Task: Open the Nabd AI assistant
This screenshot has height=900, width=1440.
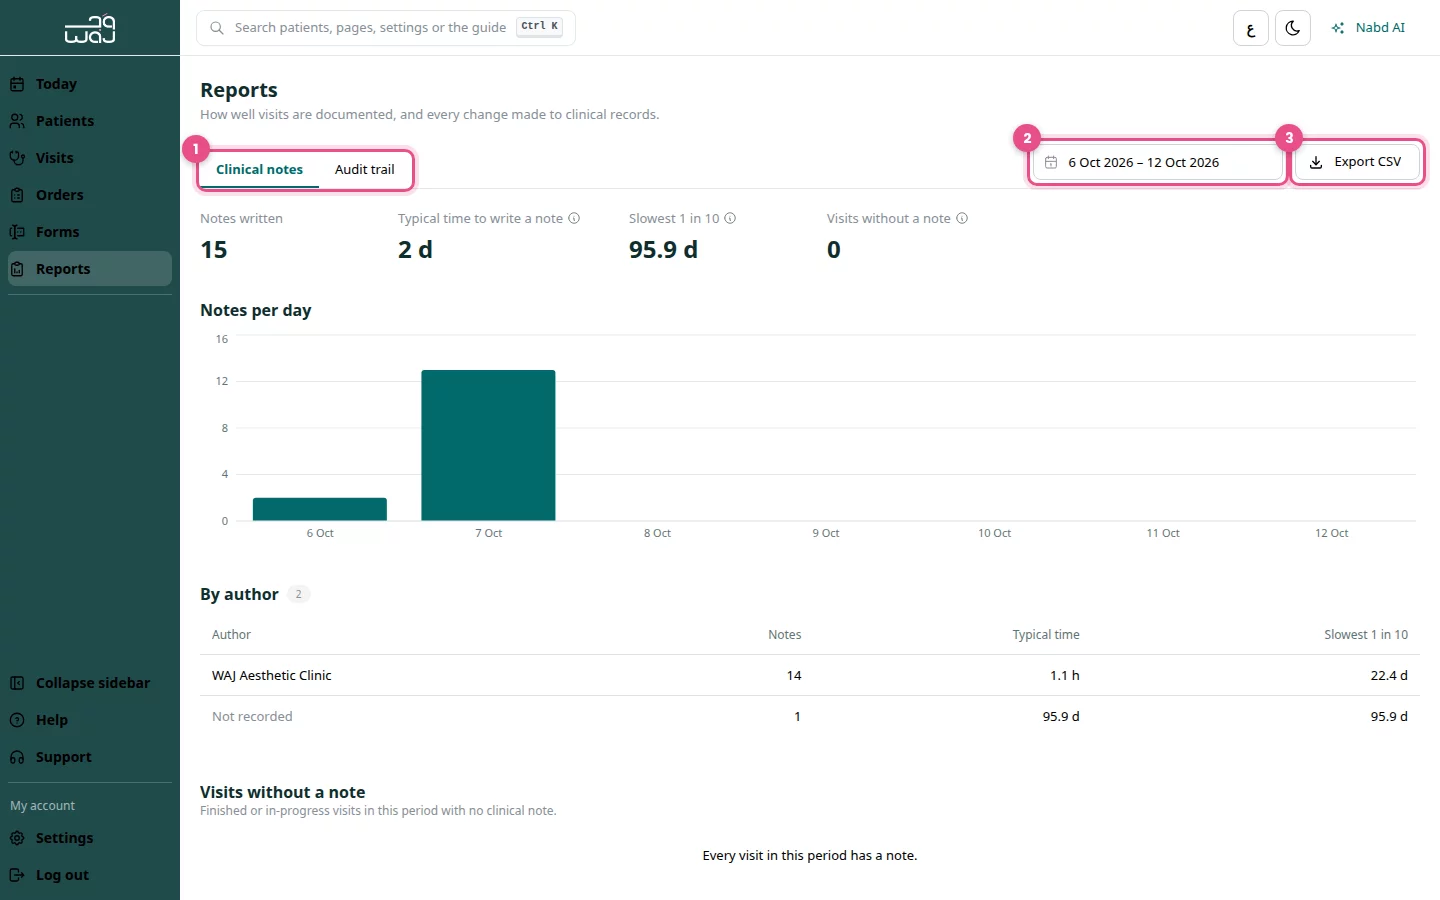Action: coord(1368,28)
